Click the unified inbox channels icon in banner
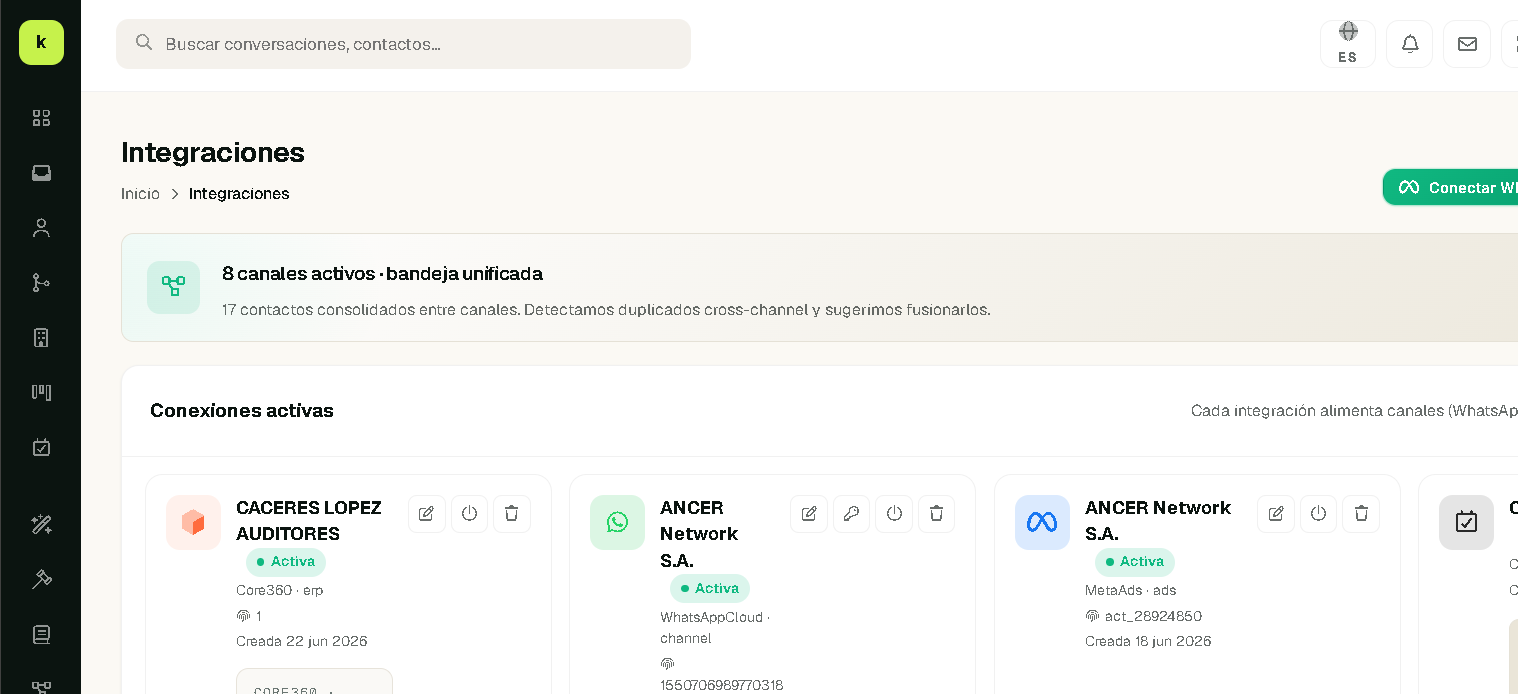Image resolution: width=1518 pixels, height=694 pixels. 173,287
